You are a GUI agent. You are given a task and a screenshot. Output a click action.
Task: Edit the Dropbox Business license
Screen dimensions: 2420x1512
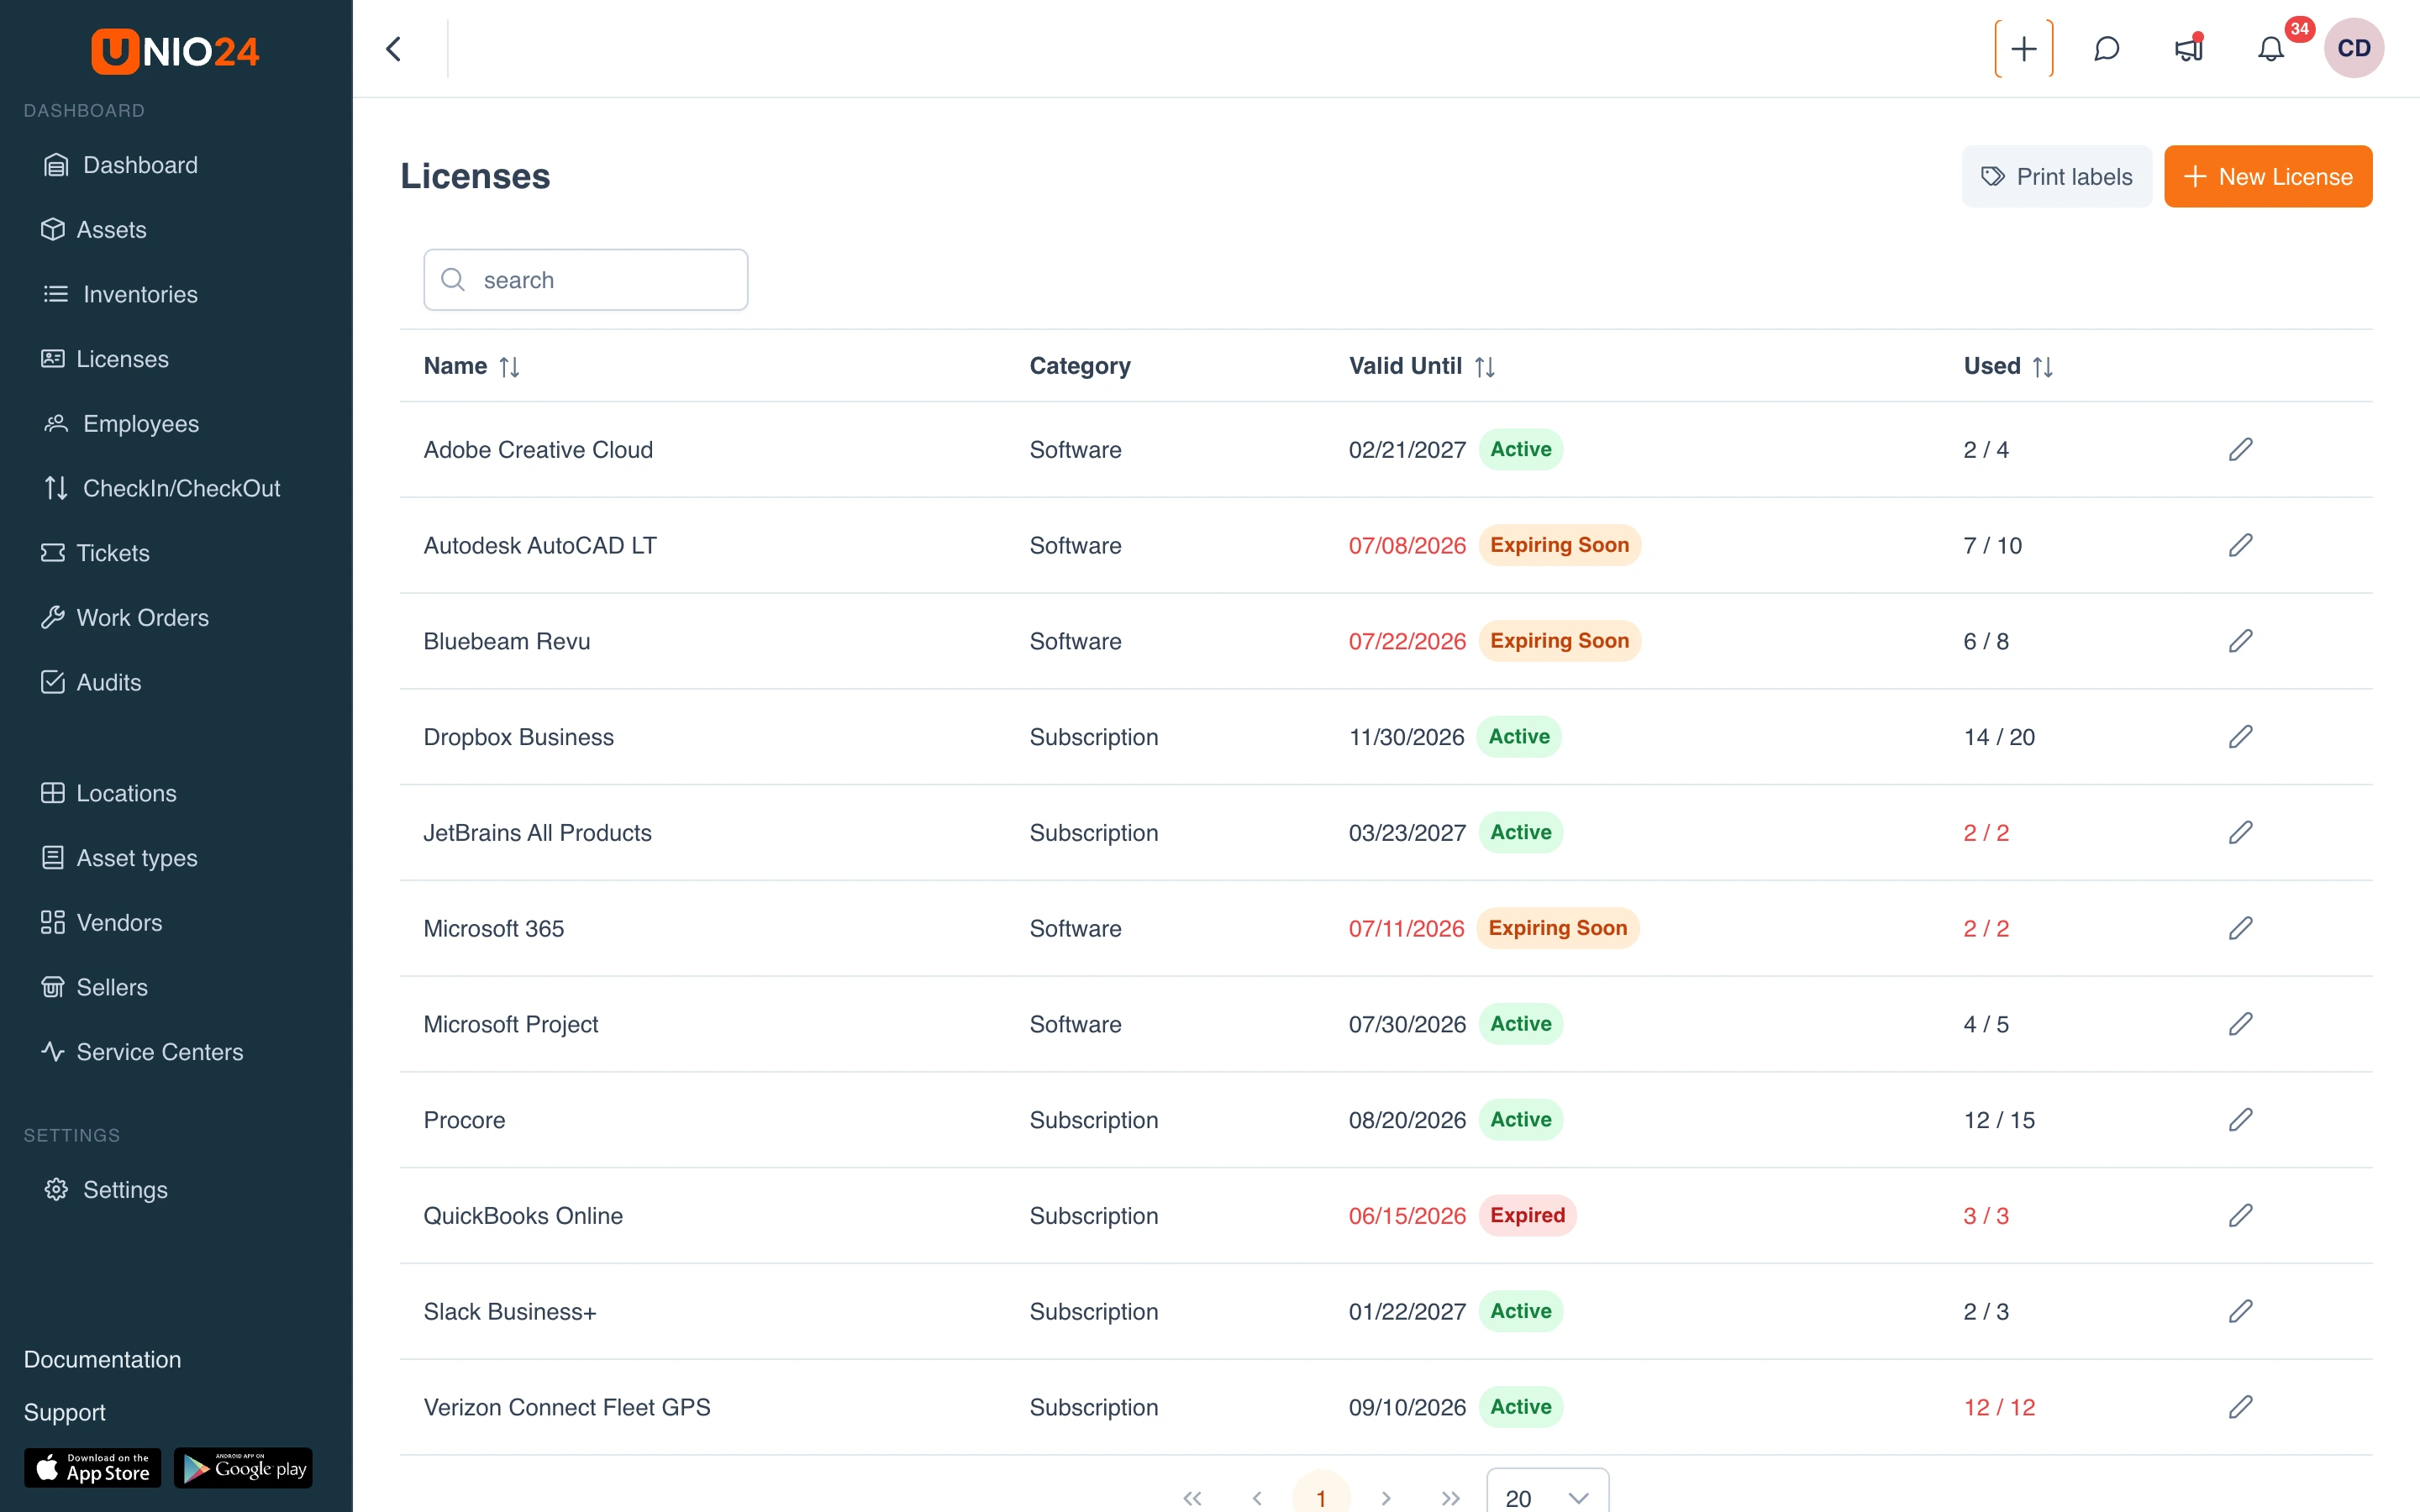tap(2240, 737)
